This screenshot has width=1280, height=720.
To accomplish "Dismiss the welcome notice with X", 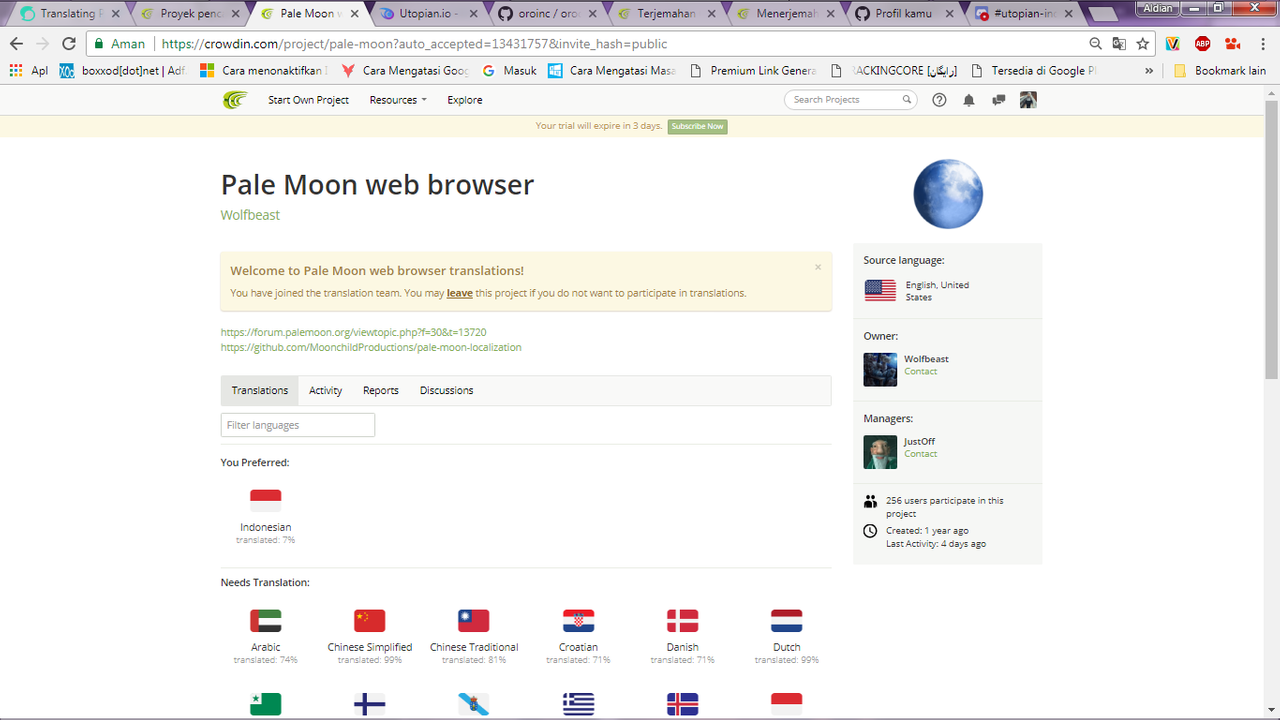I will click(x=818, y=267).
